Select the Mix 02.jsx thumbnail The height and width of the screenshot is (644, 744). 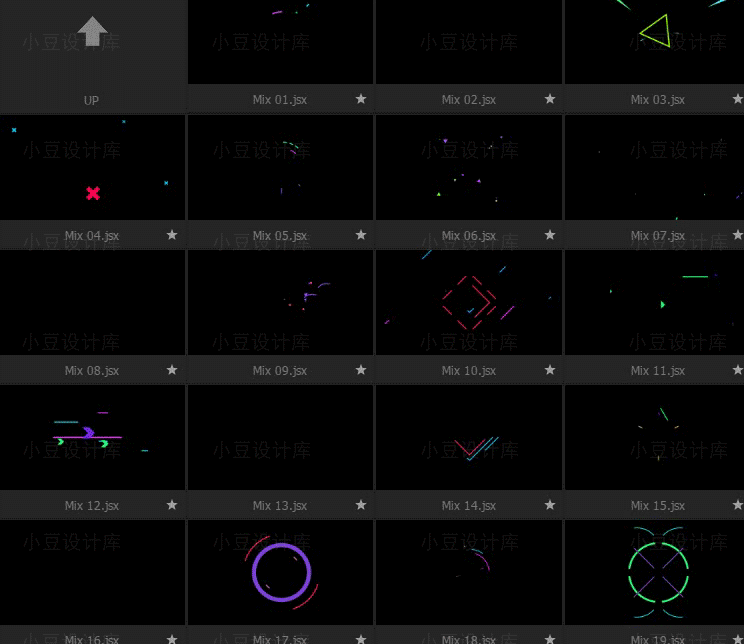(x=469, y=42)
